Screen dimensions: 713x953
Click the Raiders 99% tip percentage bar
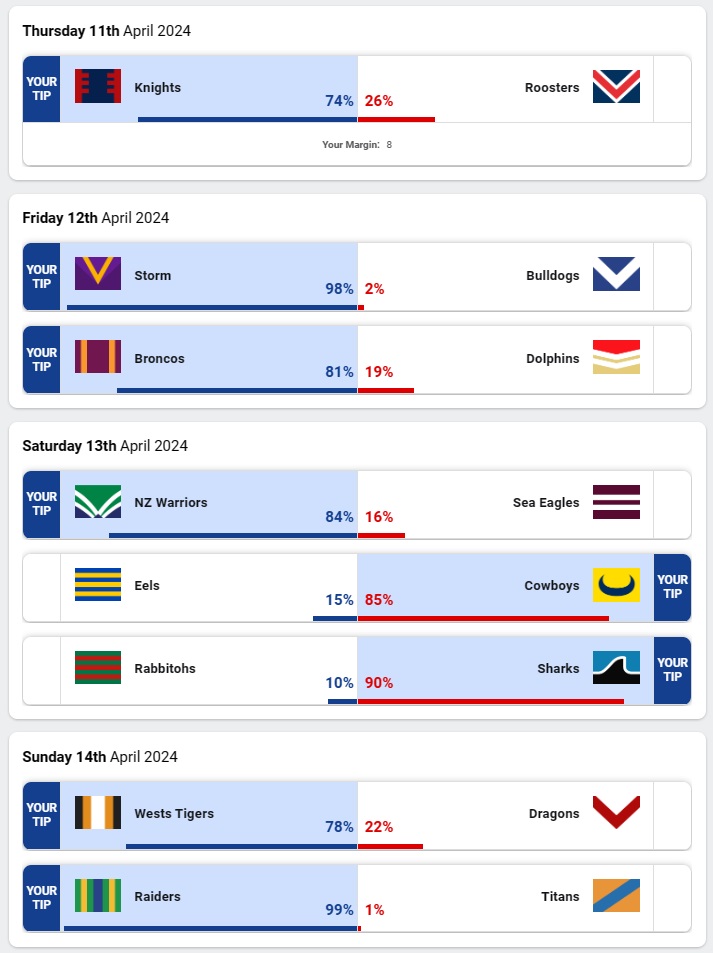[x=210, y=928]
